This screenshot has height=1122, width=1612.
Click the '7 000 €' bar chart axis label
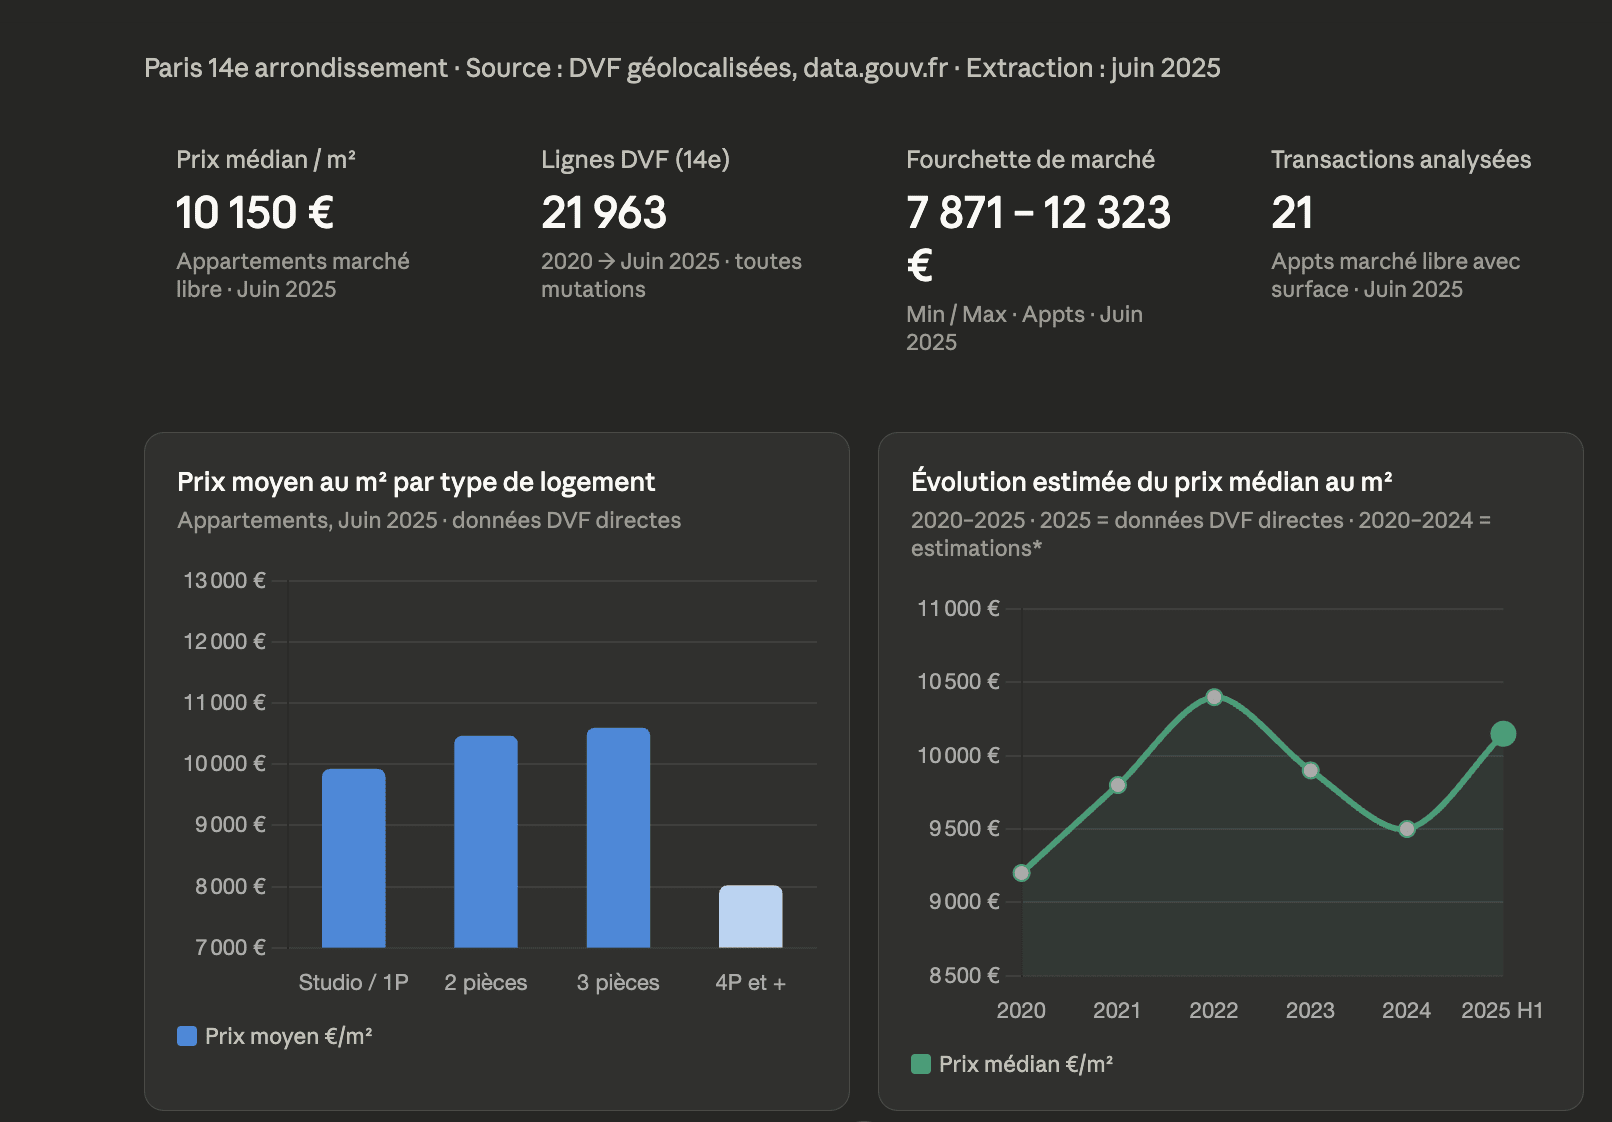click(x=231, y=947)
